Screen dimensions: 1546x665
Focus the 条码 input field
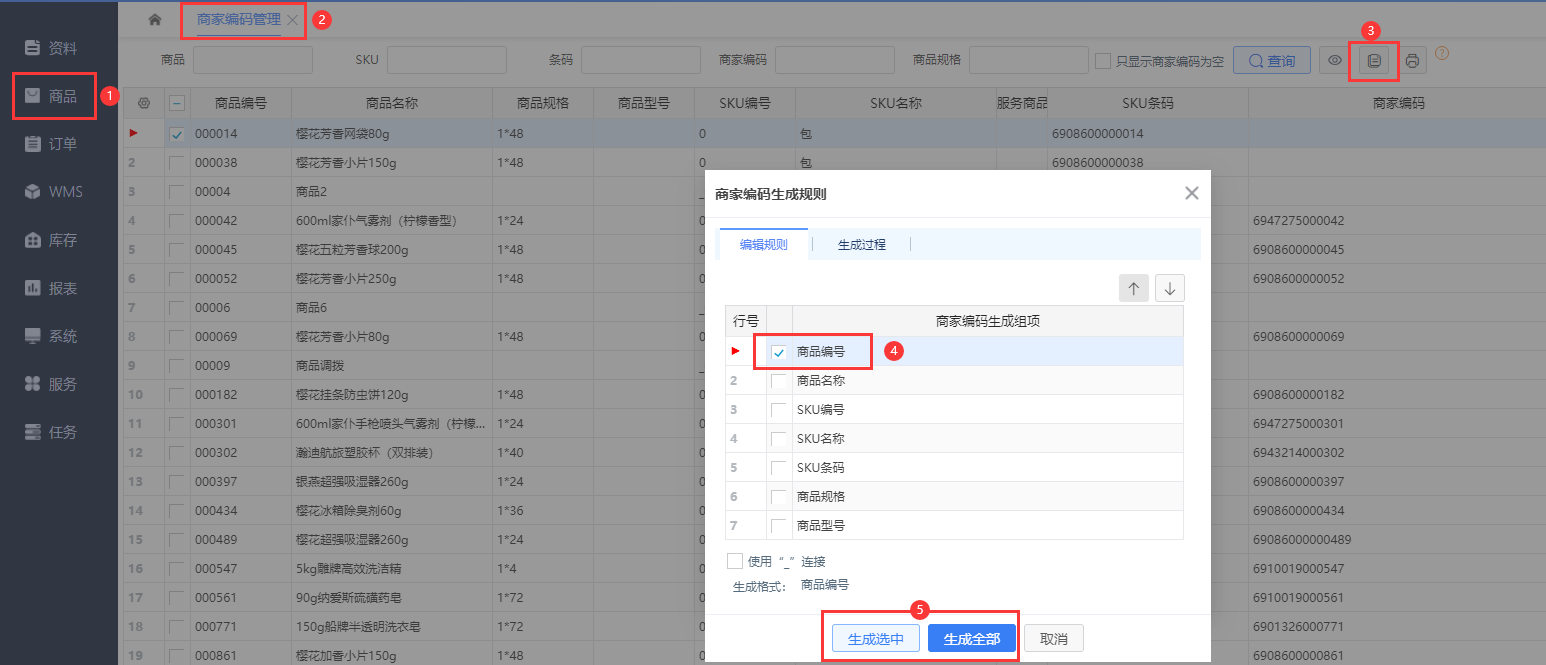[641, 60]
